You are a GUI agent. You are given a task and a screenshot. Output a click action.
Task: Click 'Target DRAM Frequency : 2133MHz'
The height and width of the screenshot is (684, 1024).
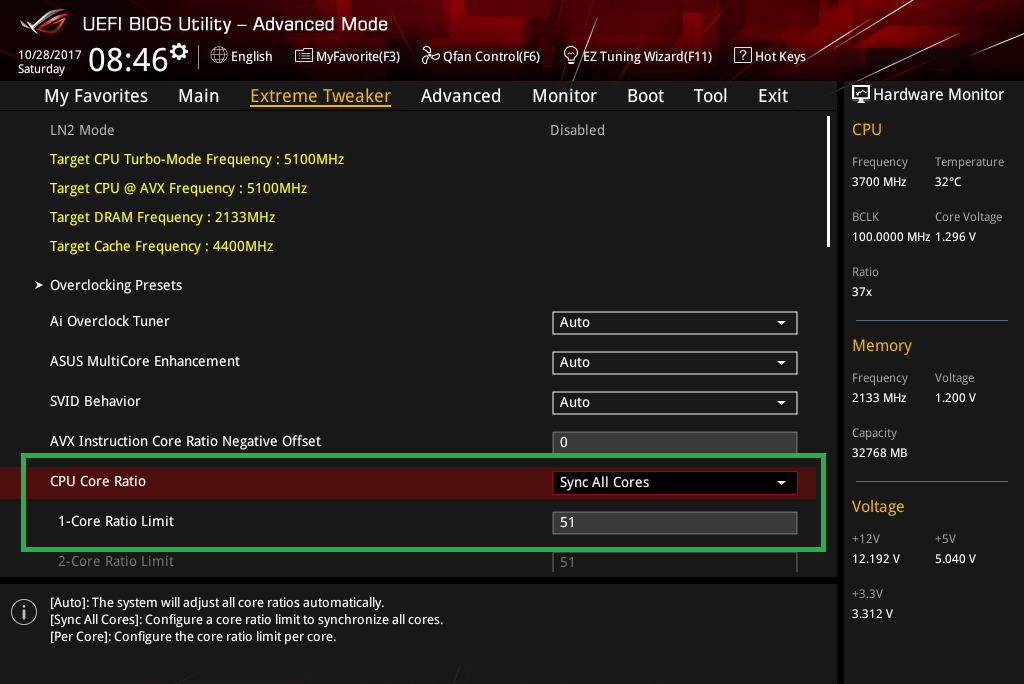point(163,217)
